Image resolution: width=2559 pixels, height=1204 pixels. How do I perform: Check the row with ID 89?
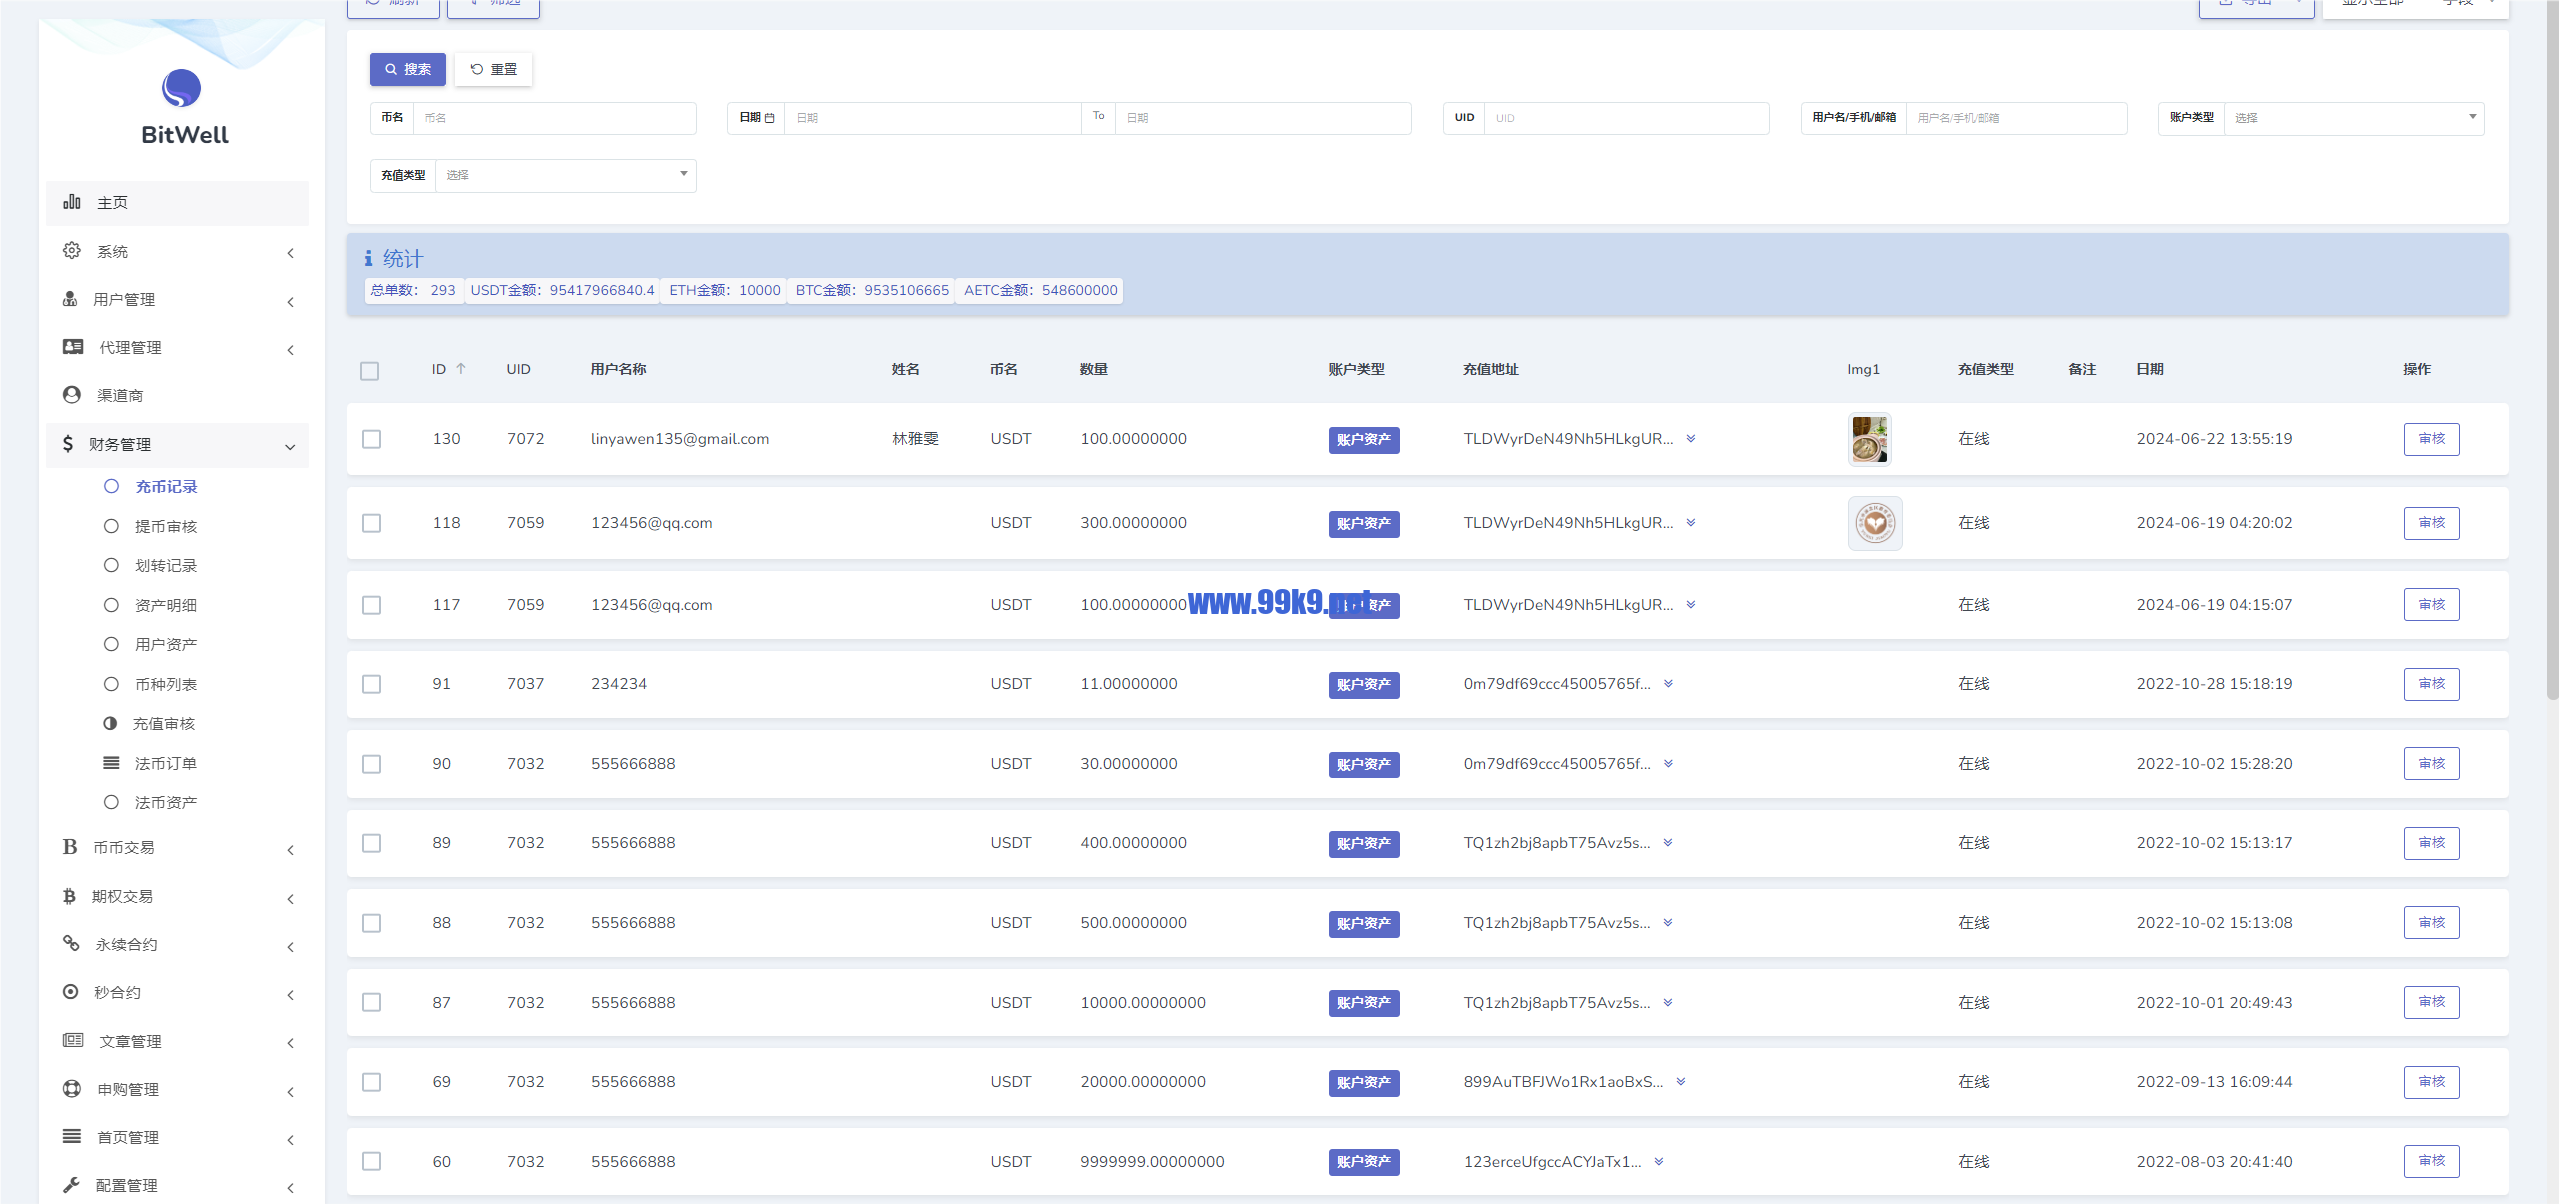tap(372, 843)
